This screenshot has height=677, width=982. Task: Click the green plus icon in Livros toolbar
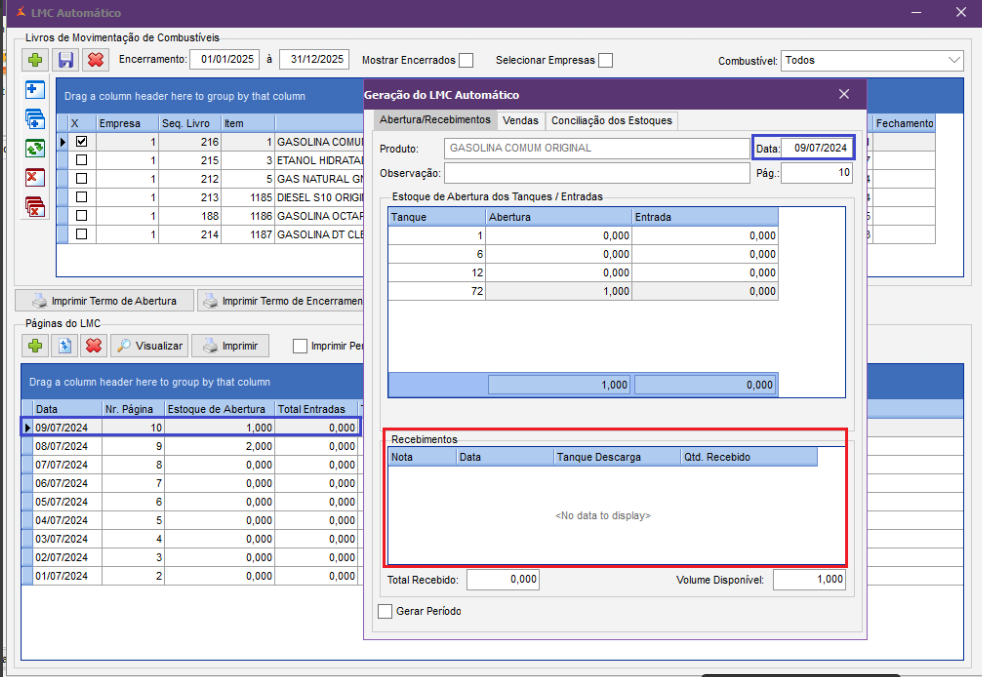click(37, 60)
